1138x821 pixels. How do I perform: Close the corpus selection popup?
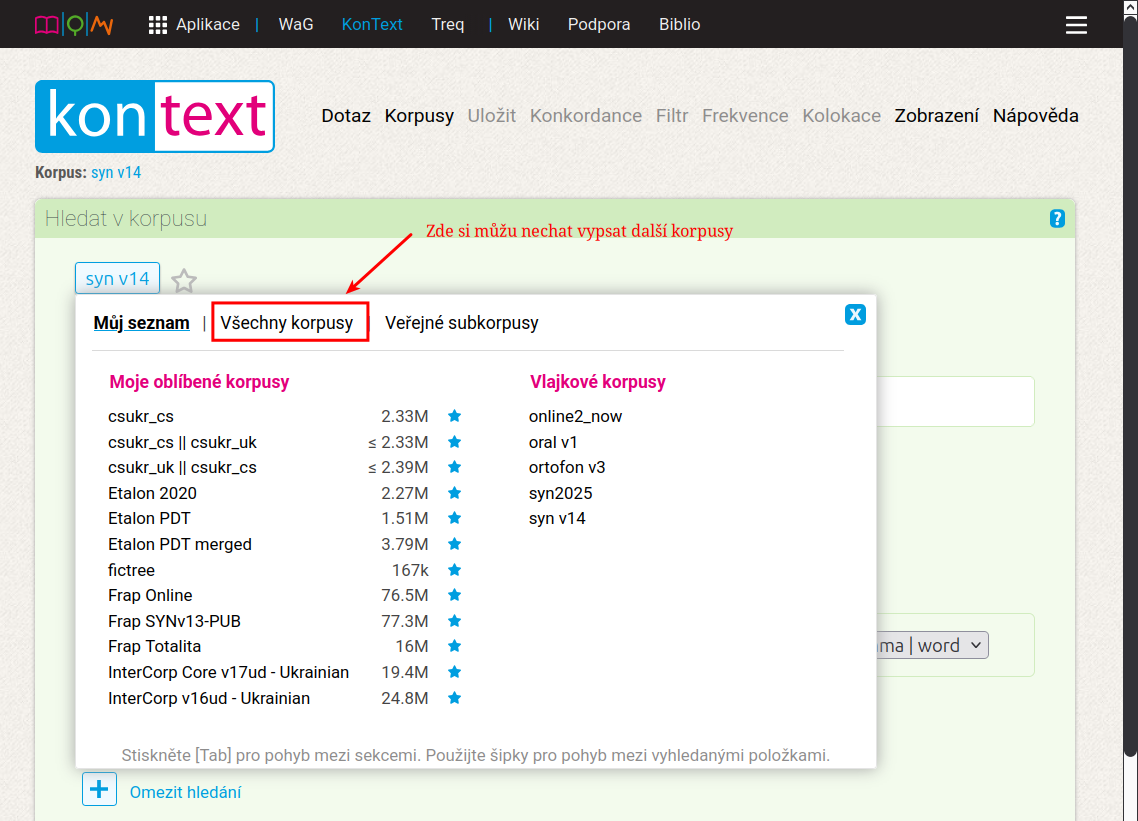point(855,315)
